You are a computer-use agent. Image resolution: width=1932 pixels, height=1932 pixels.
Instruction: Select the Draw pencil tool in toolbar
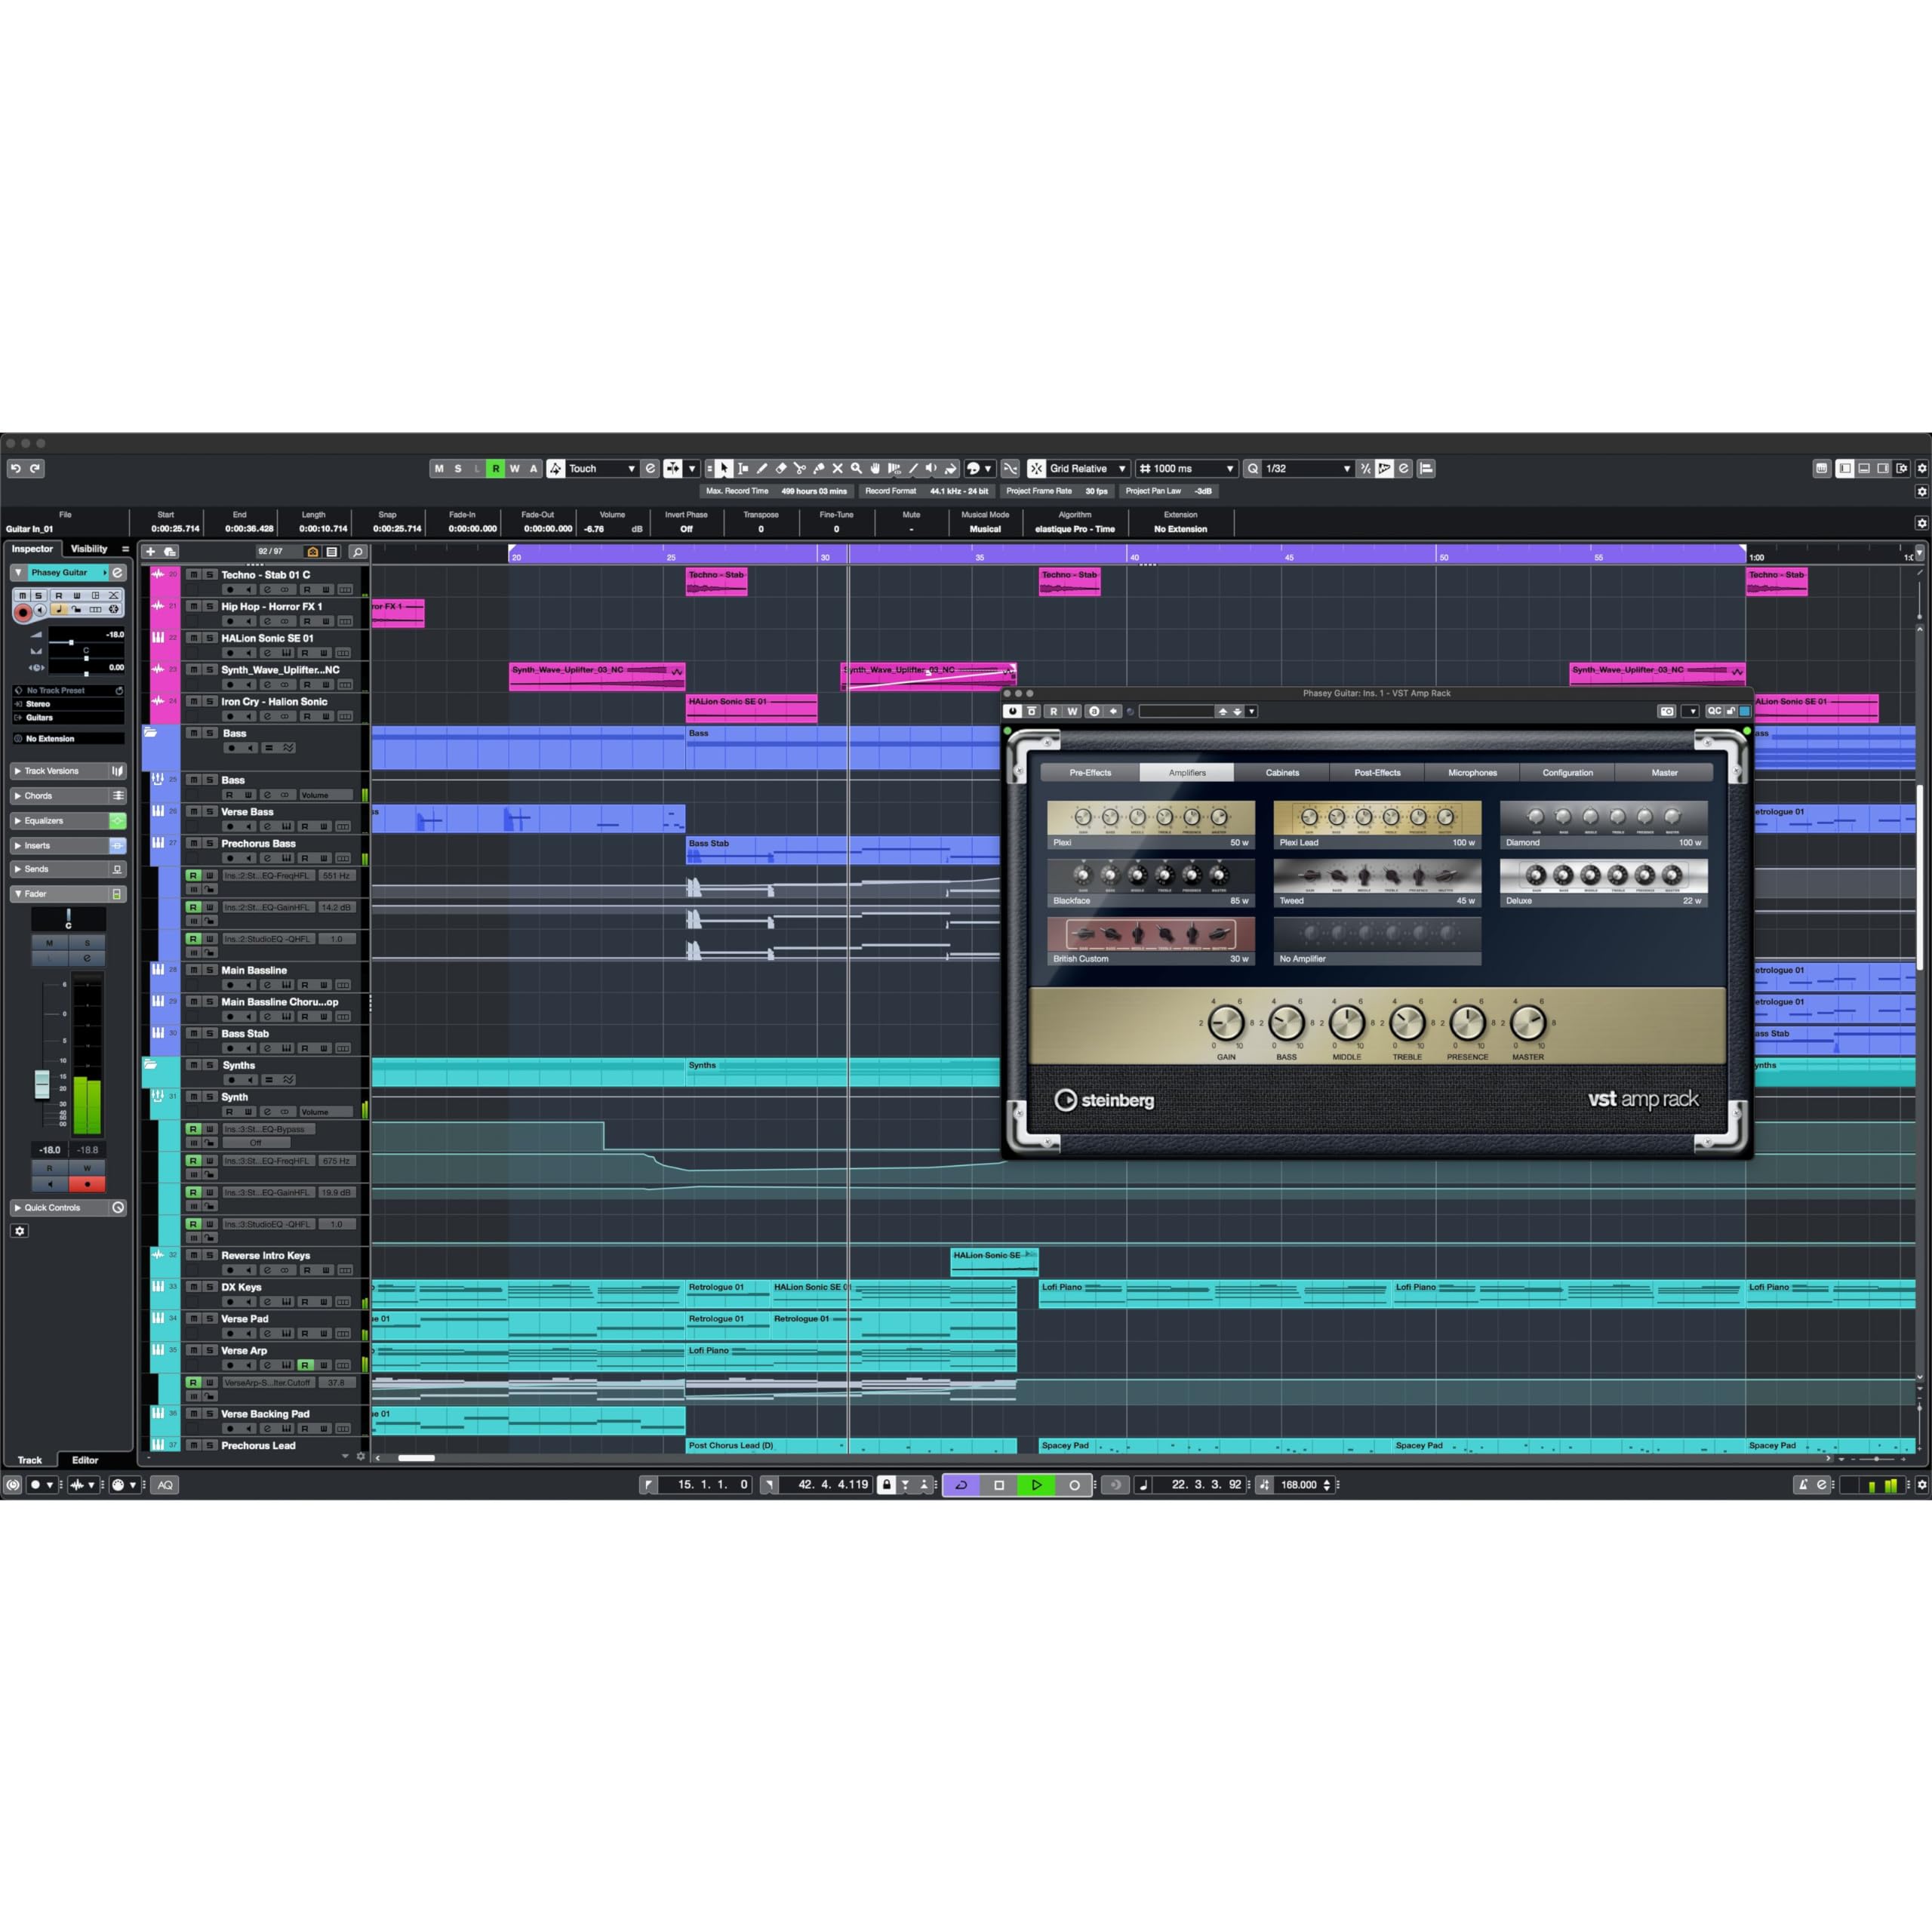click(763, 468)
